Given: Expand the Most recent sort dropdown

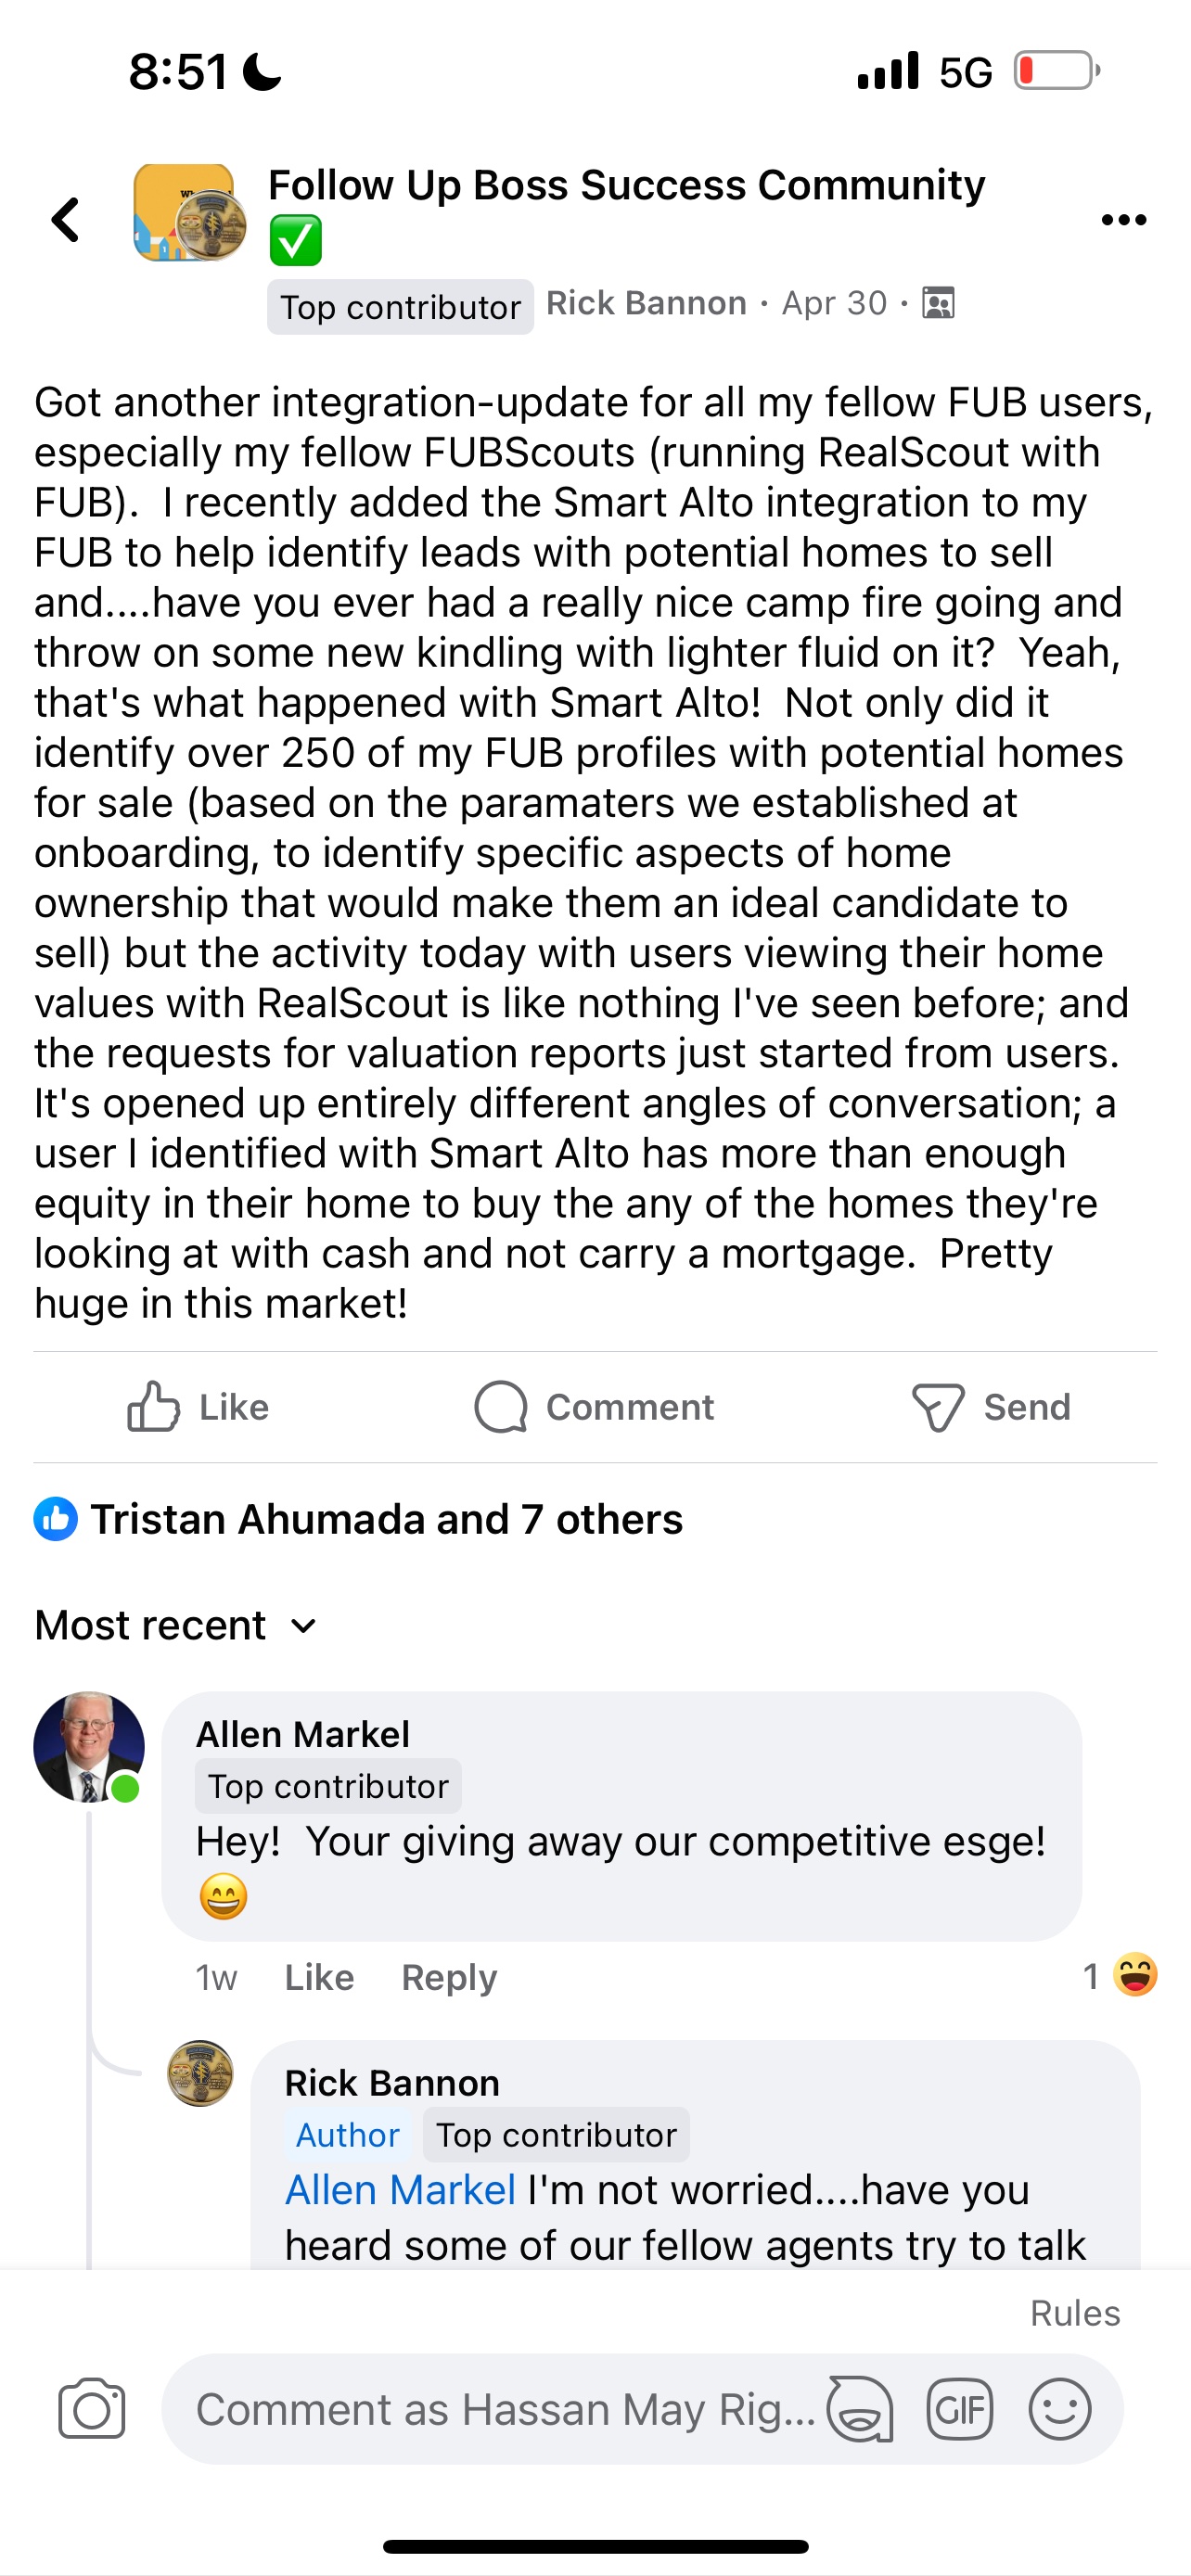Looking at the screenshot, I should pos(177,1625).
